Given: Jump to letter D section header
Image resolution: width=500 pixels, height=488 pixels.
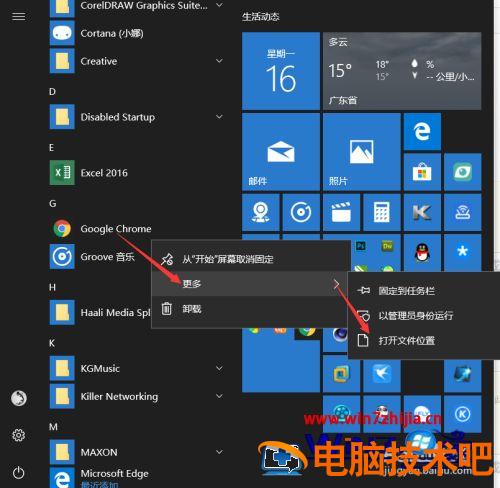Looking at the screenshot, I should [52, 92].
